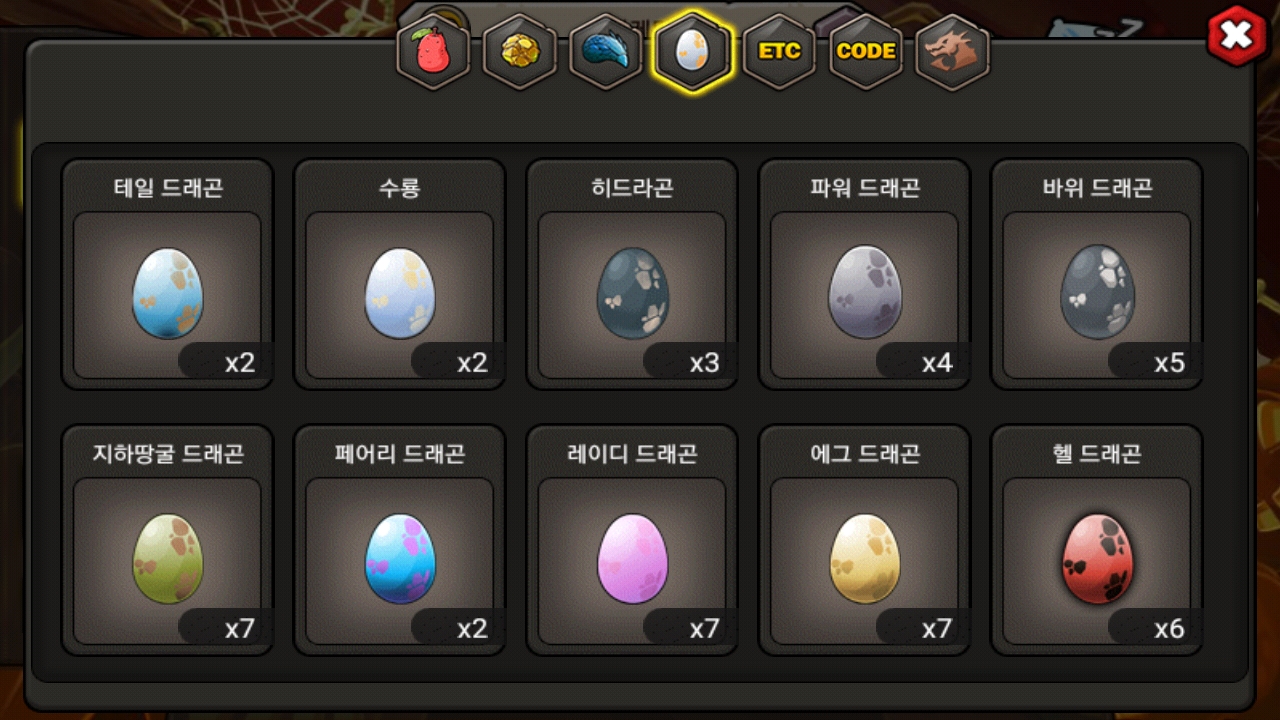Switch to the gold nugget tab
Viewport: 1280px width, 720px height.
pyautogui.click(x=520, y=51)
